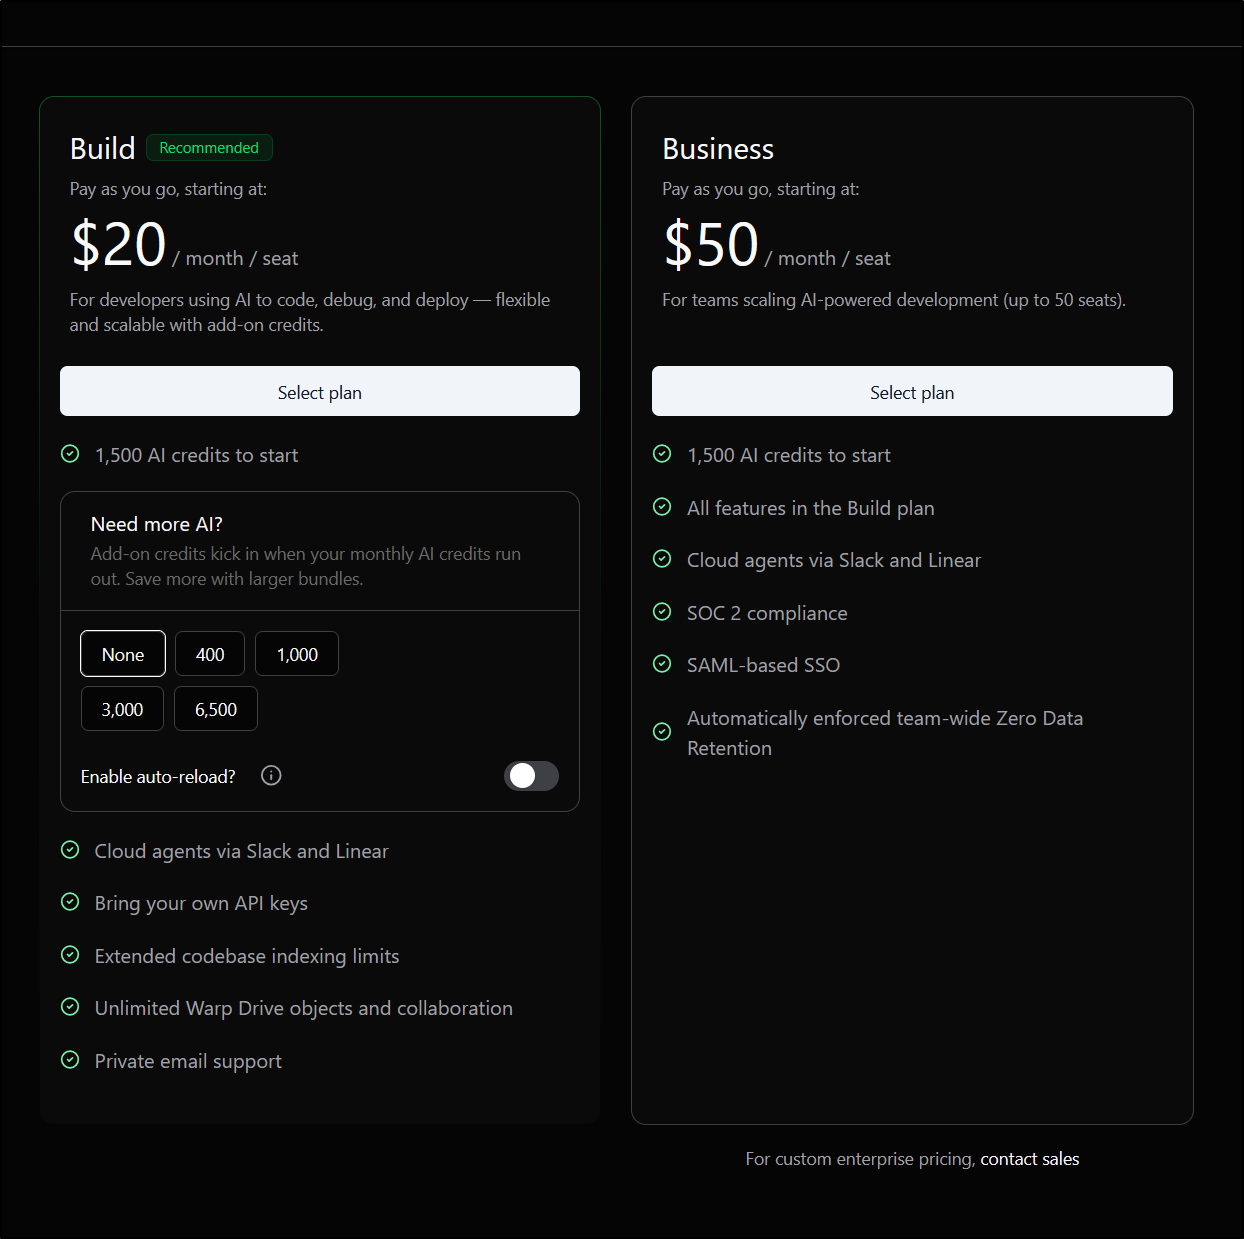Screen dimensions: 1244x1239
Task: Click checkmark icon next to Bring your own API keys
Action: pos(70,902)
